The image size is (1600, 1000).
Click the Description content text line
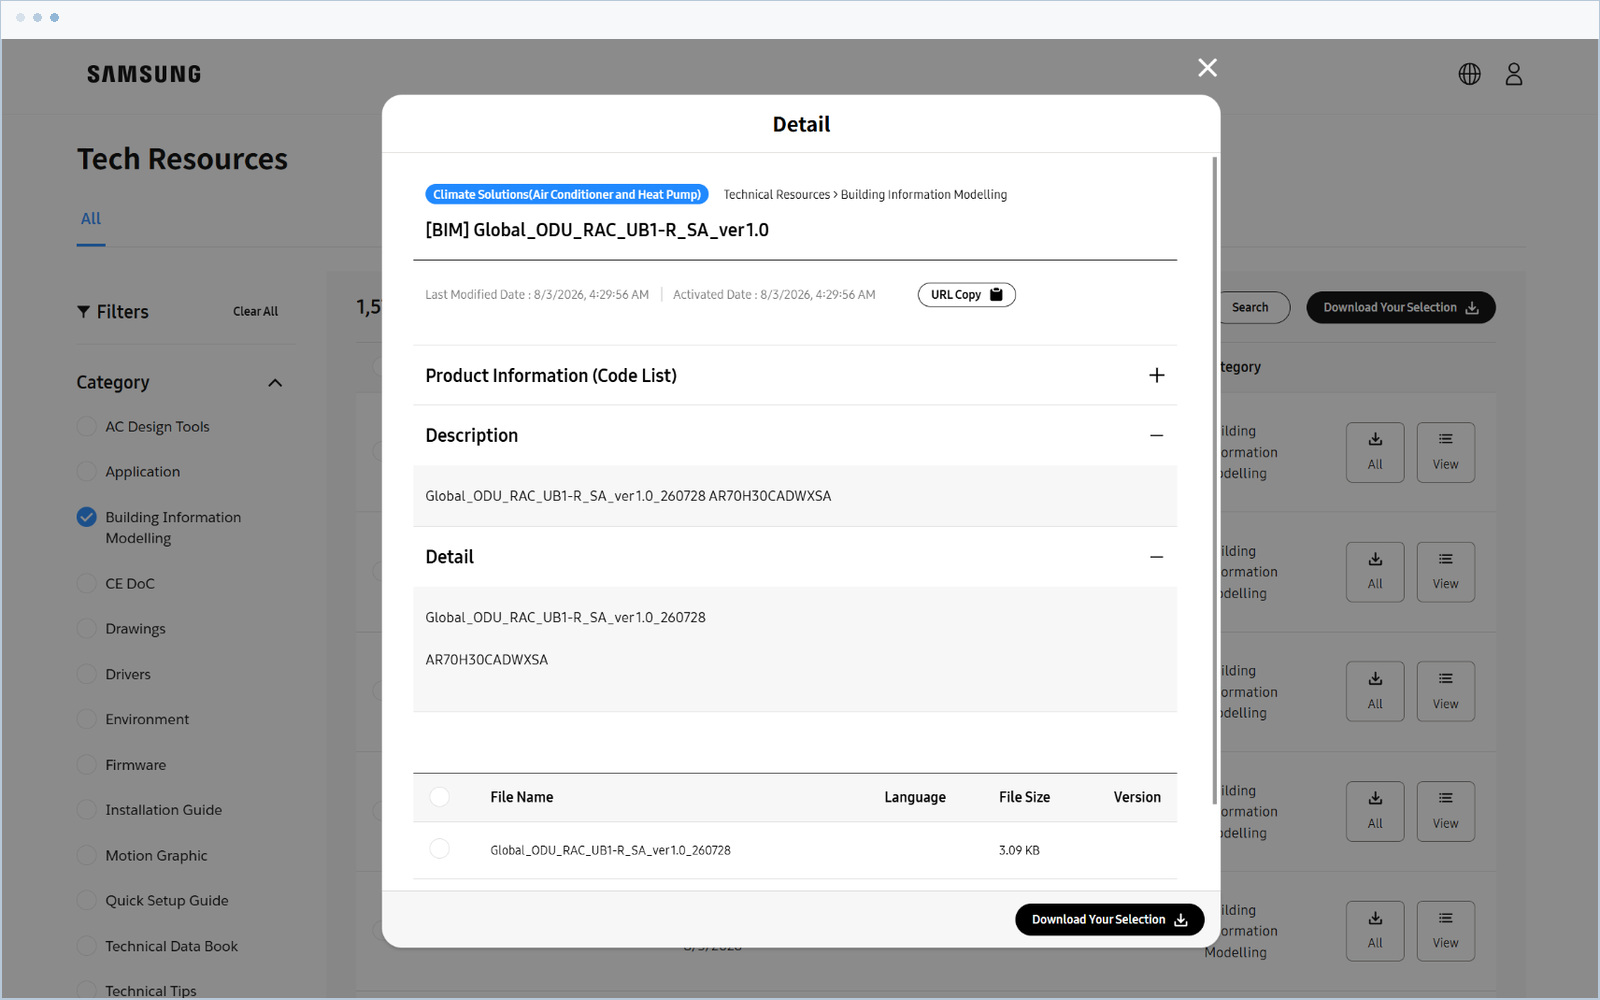628,496
